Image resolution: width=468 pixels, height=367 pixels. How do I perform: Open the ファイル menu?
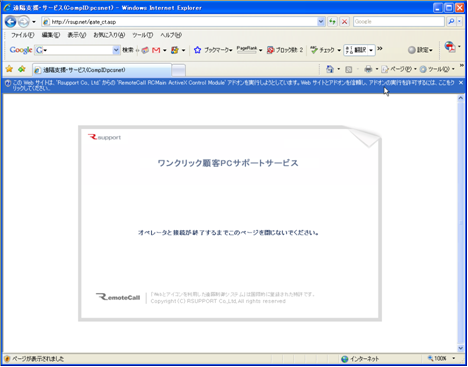pyautogui.click(x=23, y=35)
